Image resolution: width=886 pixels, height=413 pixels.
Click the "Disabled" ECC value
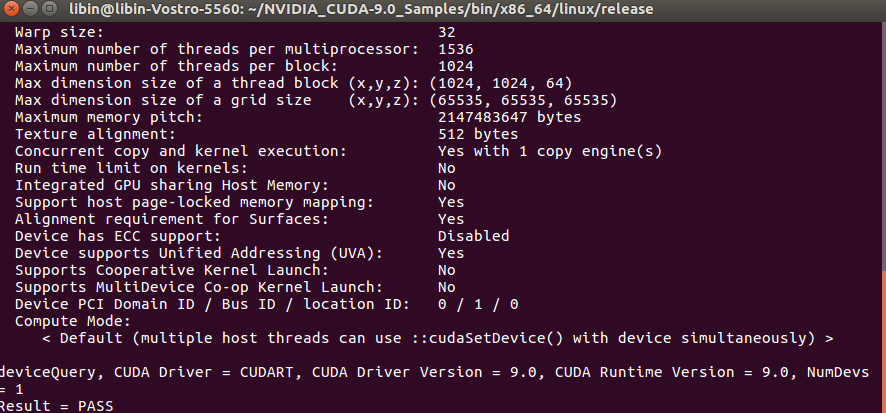pyautogui.click(x=473, y=236)
